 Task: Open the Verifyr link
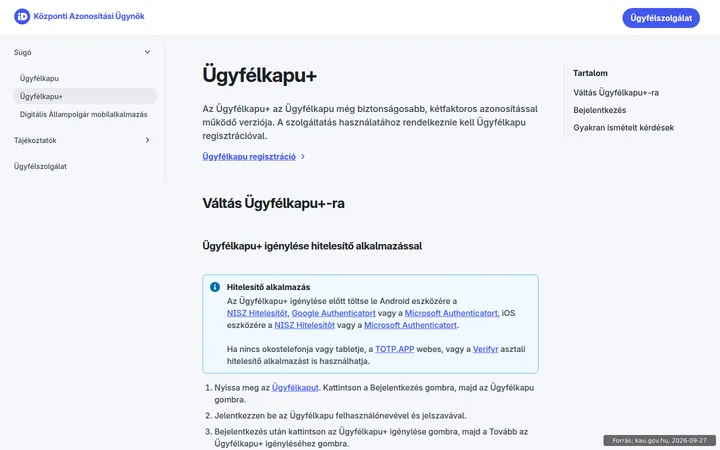point(485,349)
